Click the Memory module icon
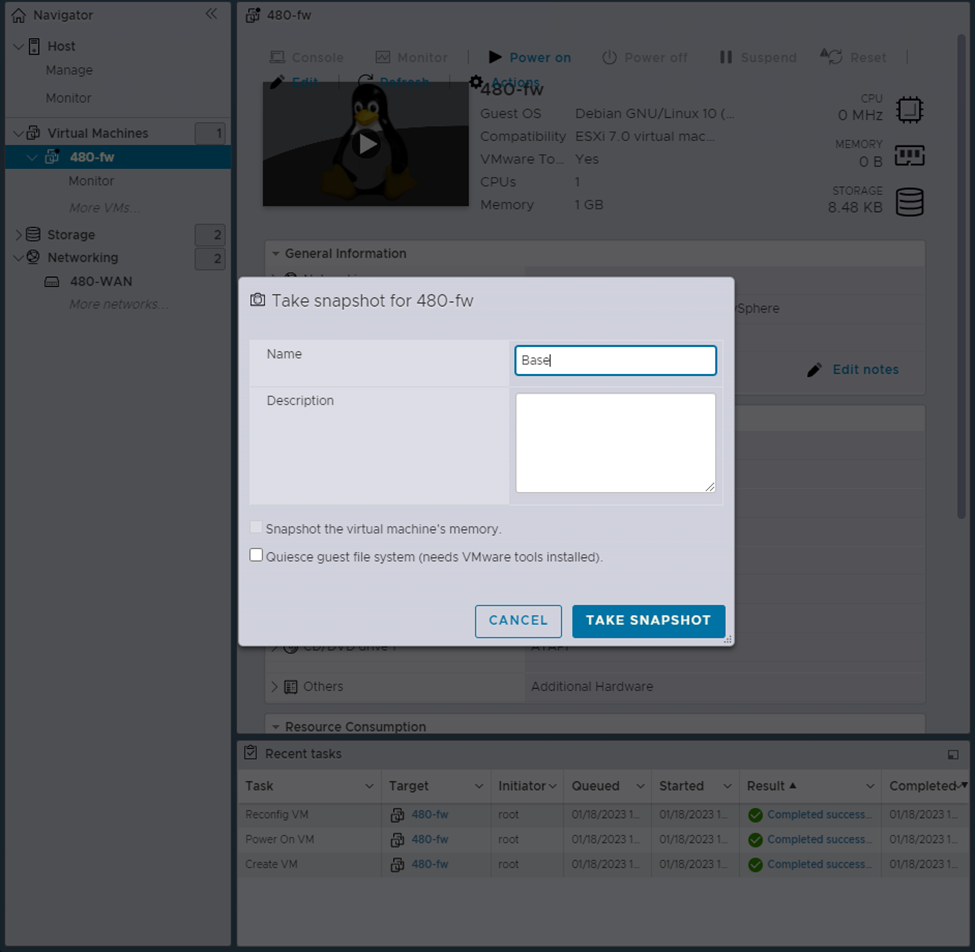975x952 pixels. tap(910, 155)
